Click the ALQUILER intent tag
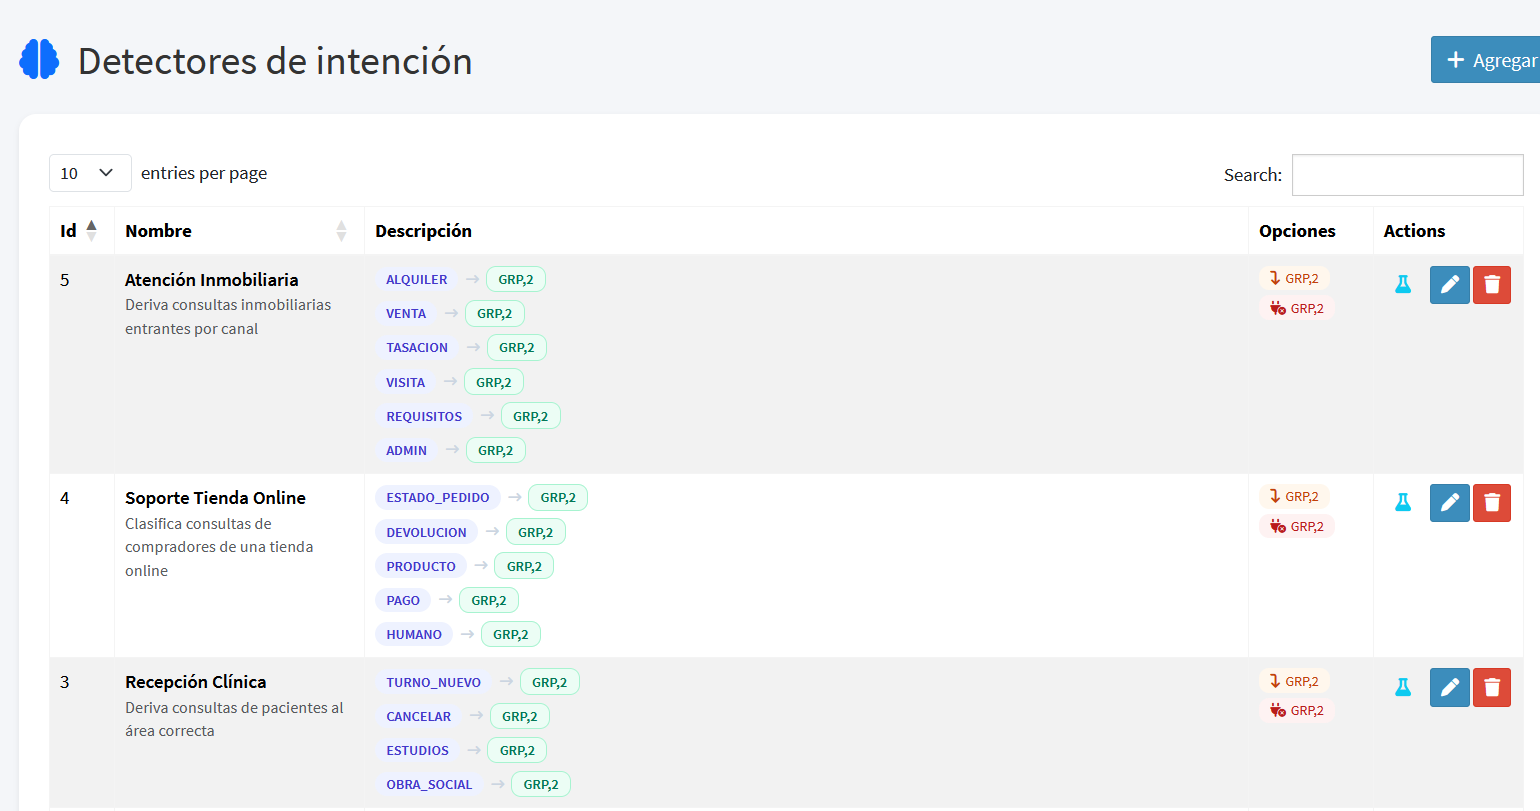 pos(417,280)
